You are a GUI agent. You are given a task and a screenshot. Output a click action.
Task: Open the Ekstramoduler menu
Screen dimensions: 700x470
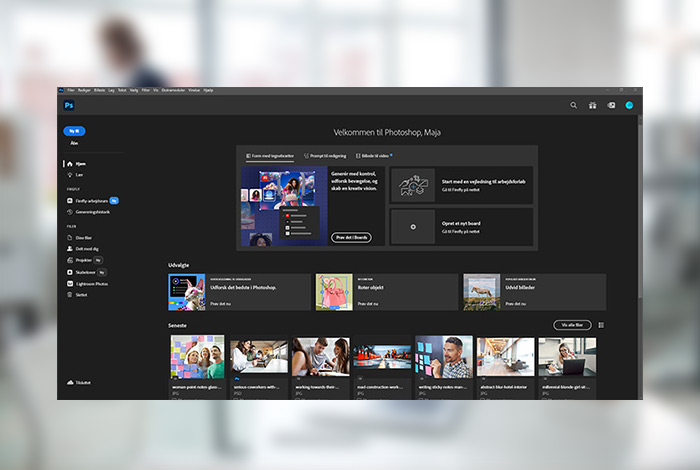(x=173, y=90)
